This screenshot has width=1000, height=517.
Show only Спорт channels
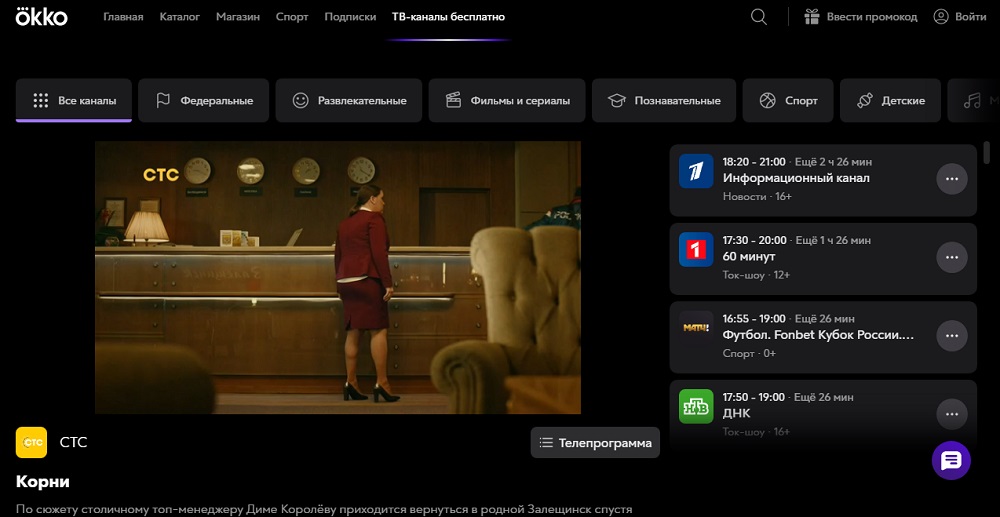pyautogui.click(x=788, y=101)
